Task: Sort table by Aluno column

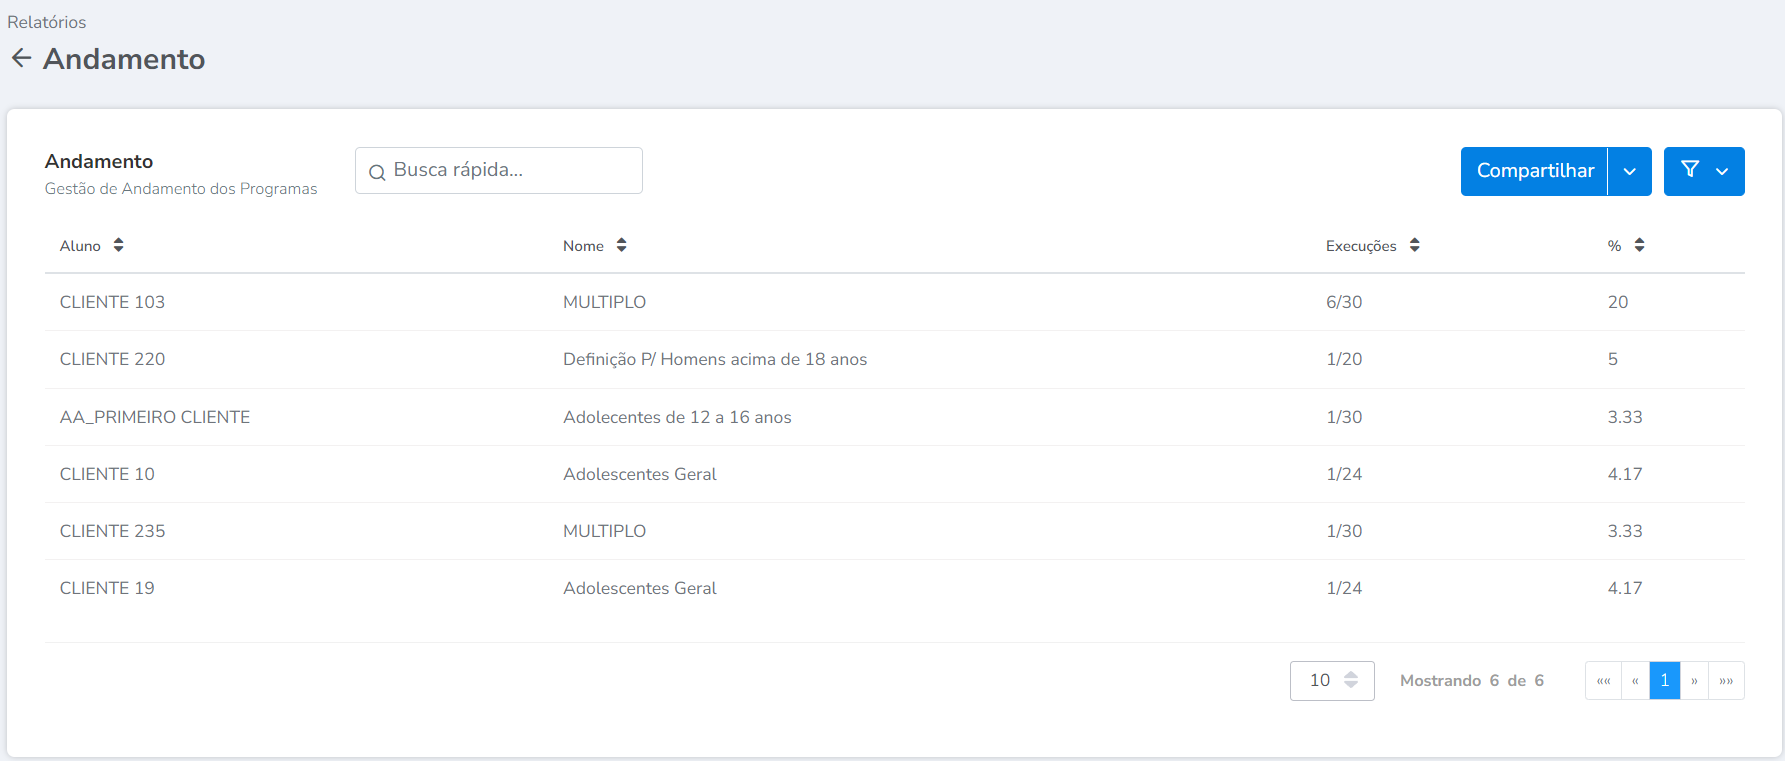Action: click(118, 246)
